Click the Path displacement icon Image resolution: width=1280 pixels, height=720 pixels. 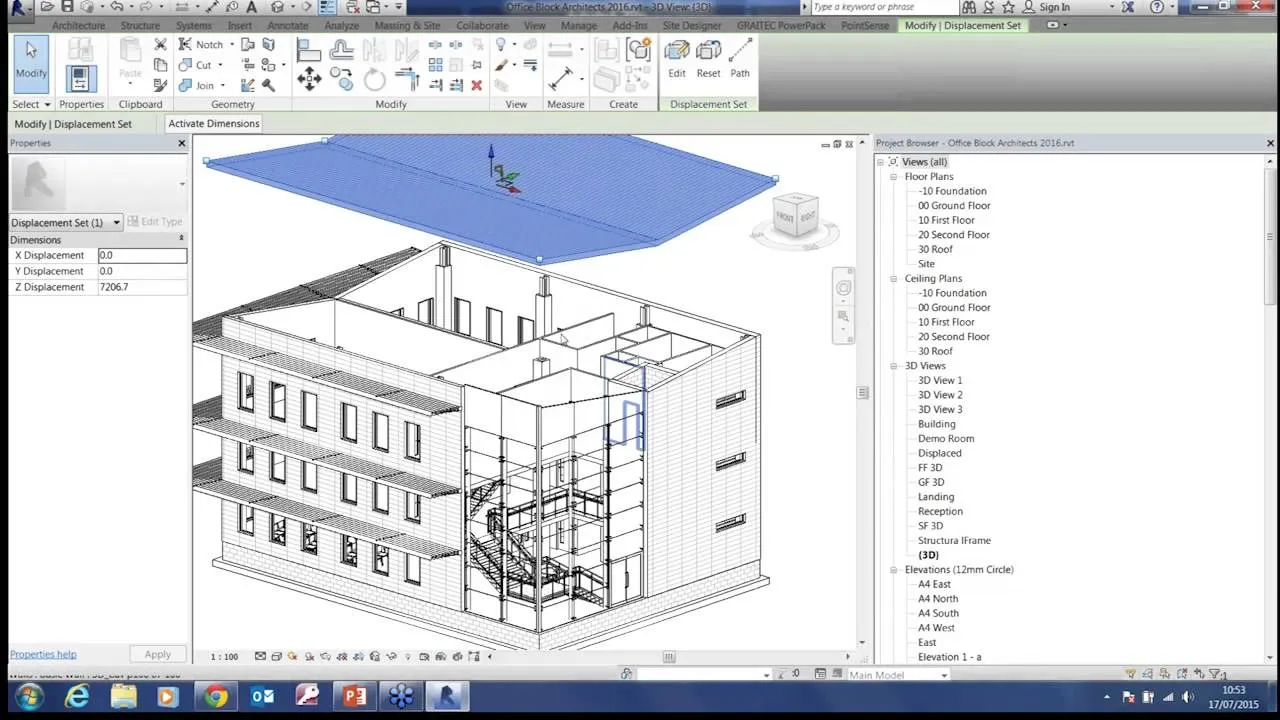(740, 59)
